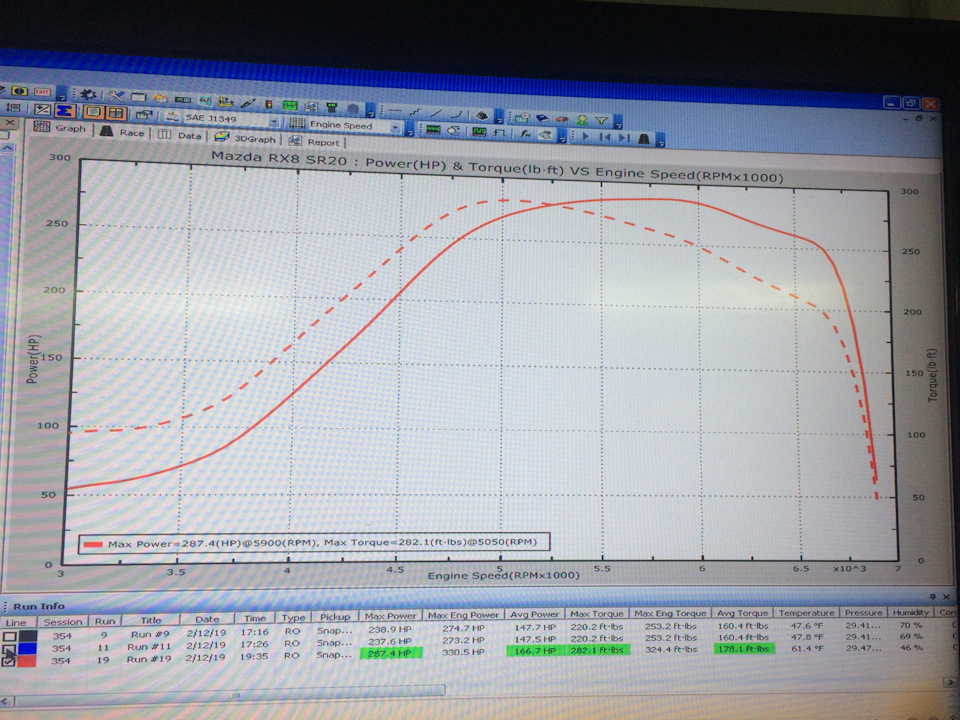Click the filter funnel icon

(x=601, y=121)
